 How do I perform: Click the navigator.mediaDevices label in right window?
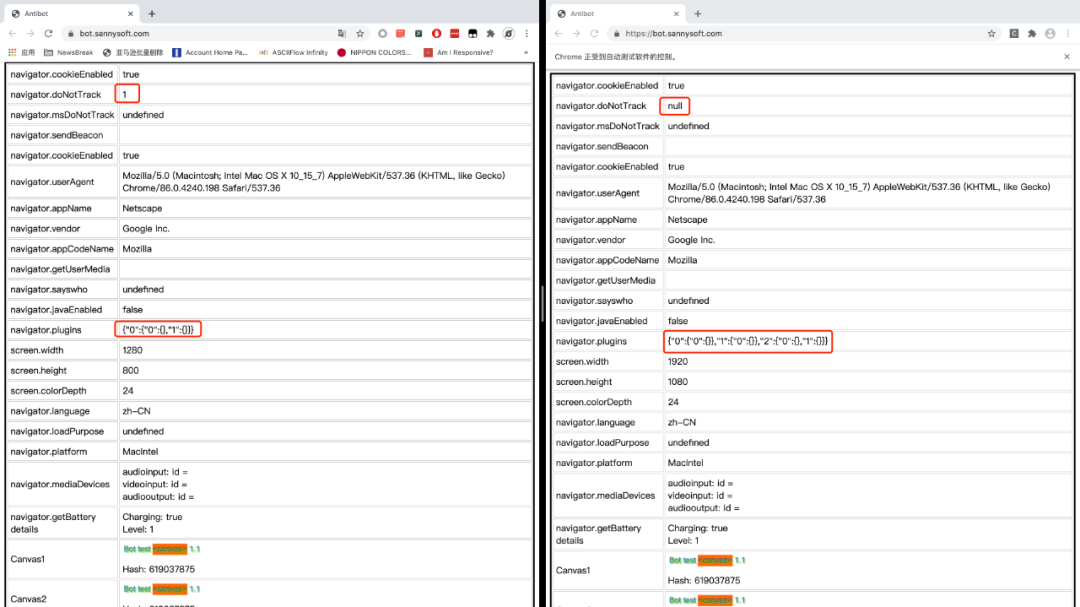(x=605, y=495)
